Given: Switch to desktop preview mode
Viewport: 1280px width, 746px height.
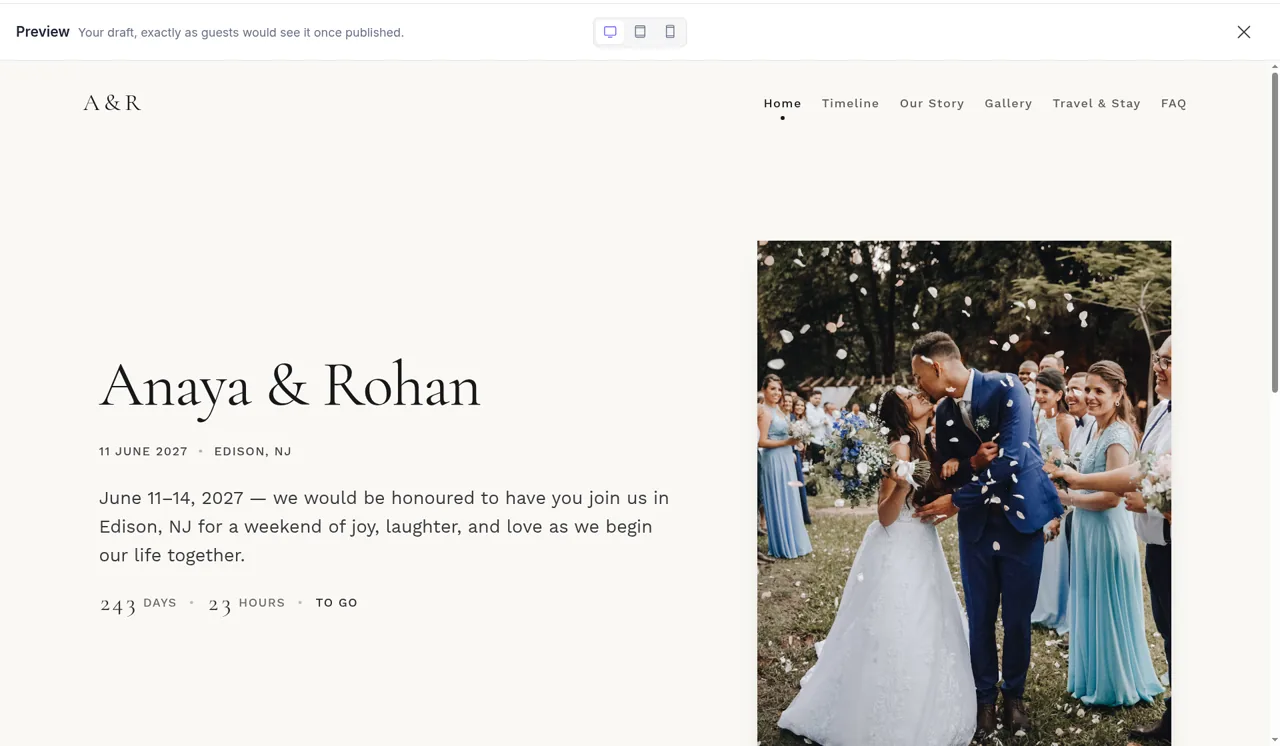Looking at the screenshot, I should (x=610, y=32).
